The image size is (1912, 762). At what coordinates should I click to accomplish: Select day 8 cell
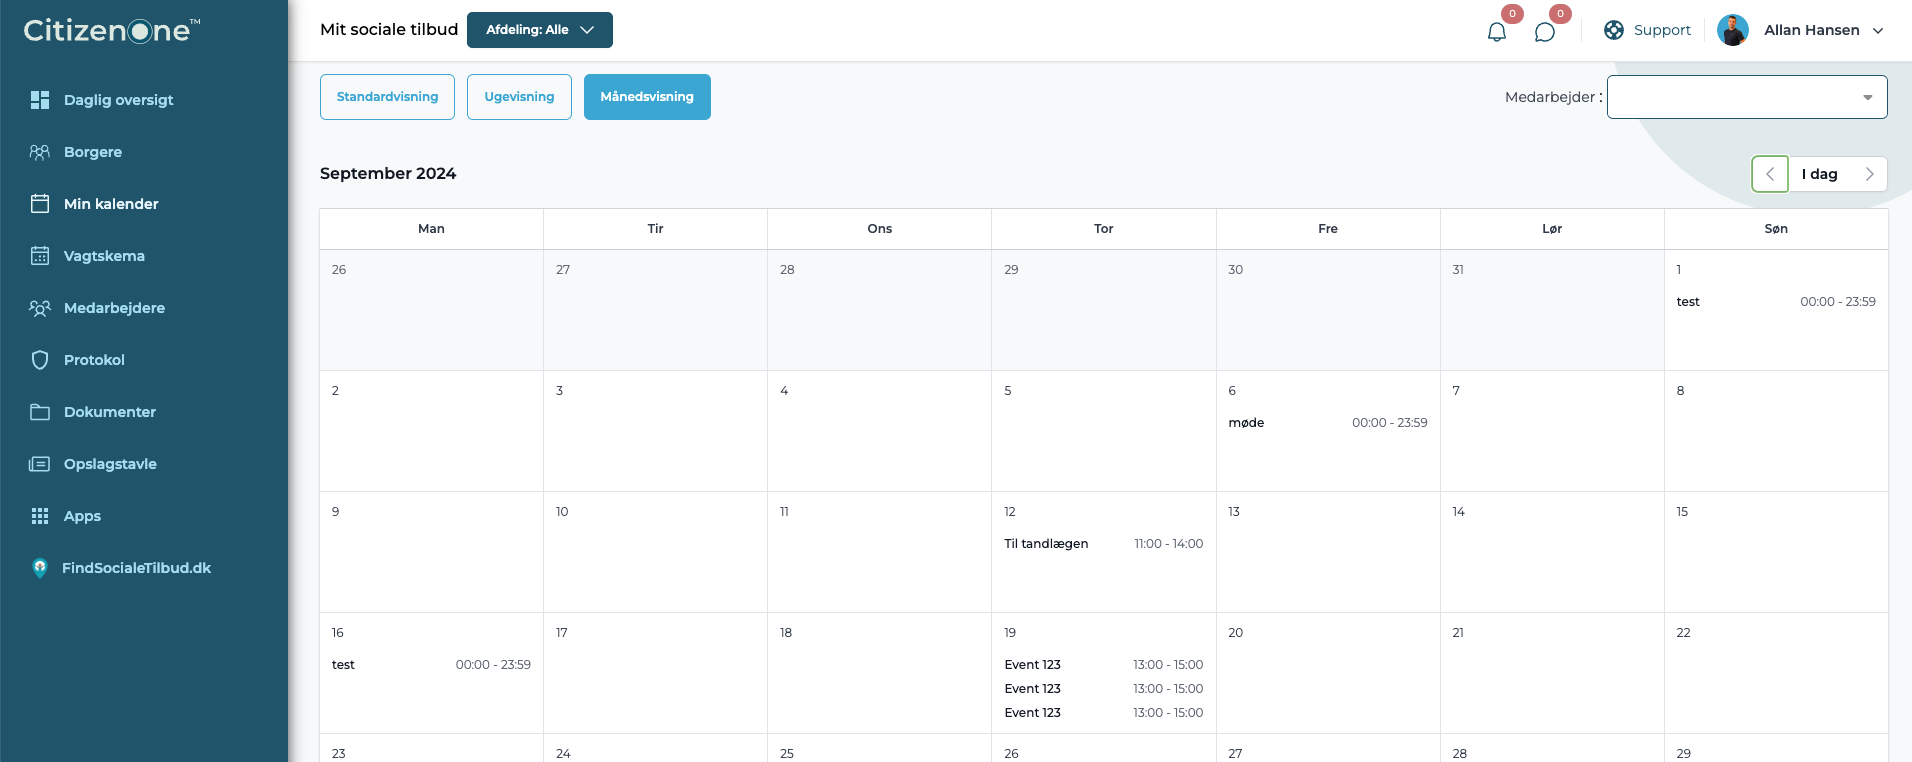click(x=1776, y=431)
